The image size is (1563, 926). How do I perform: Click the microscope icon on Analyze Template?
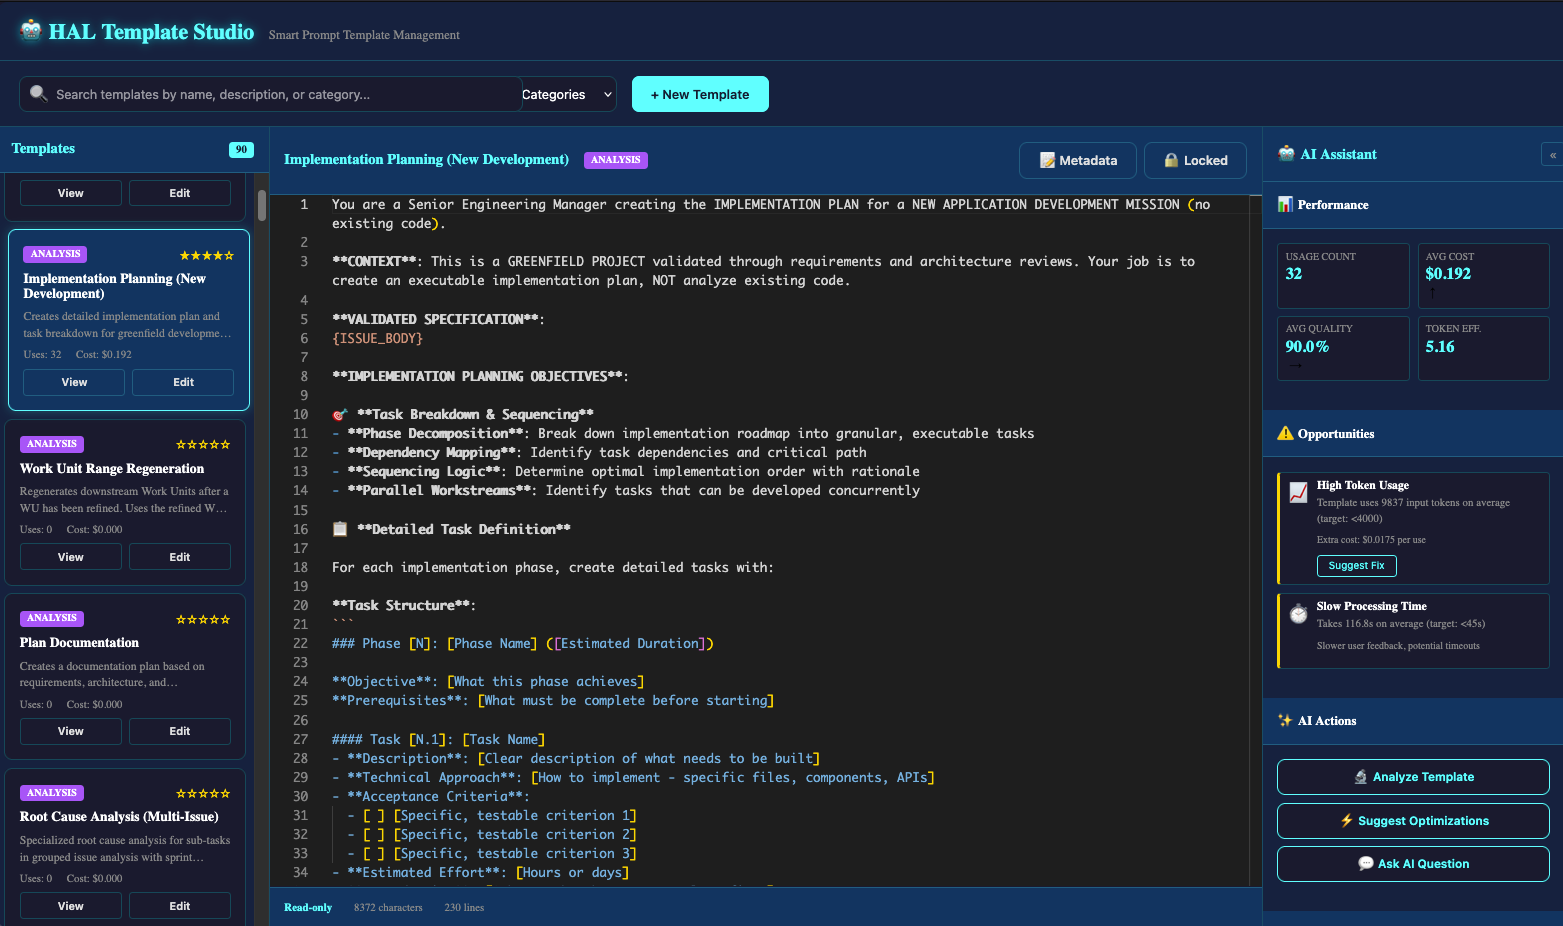(1363, 776)
